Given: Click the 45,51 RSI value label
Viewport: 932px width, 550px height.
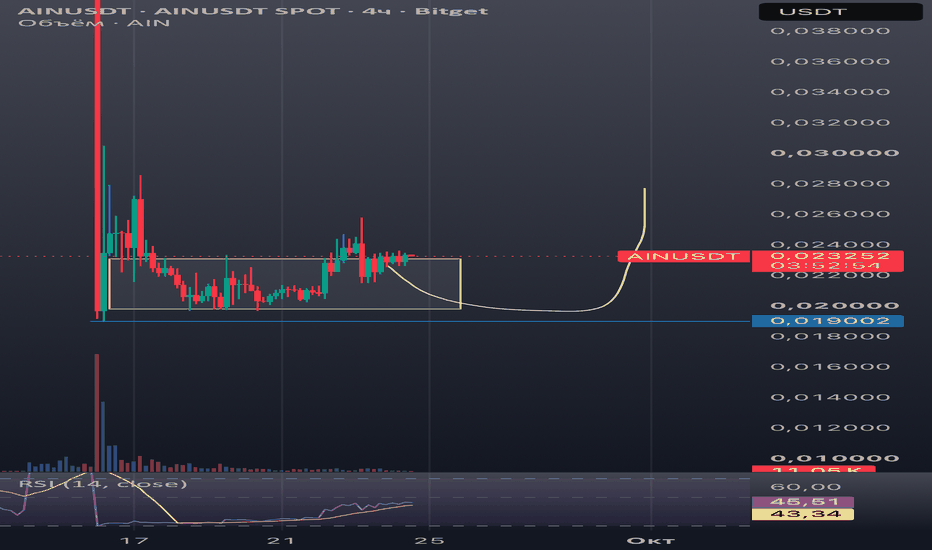Looking at the screenshot, I should click(802, 502).
